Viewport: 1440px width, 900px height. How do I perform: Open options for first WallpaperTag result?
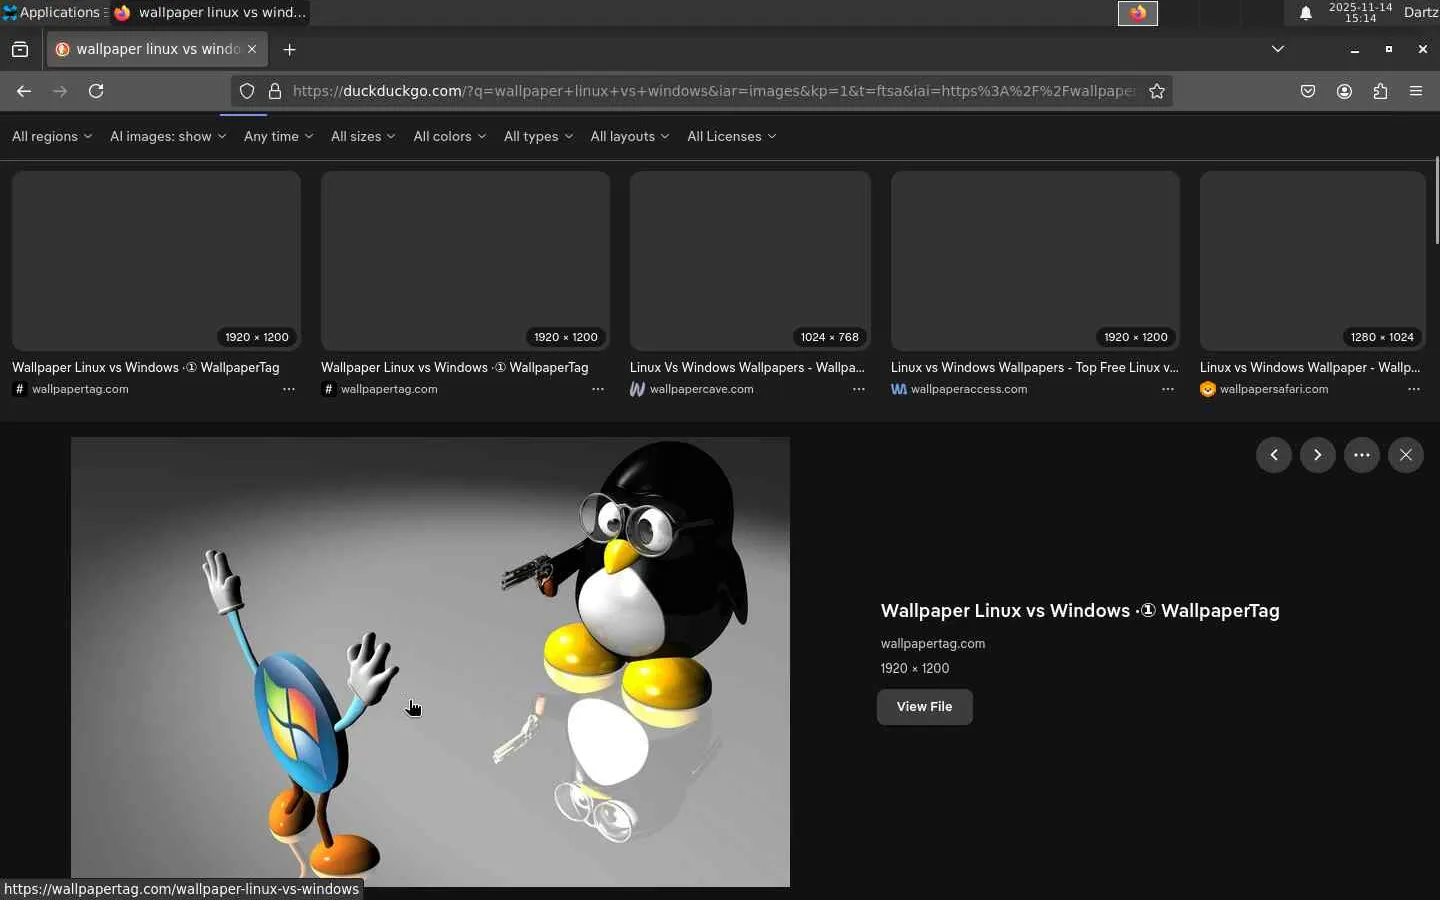point(289,389)
